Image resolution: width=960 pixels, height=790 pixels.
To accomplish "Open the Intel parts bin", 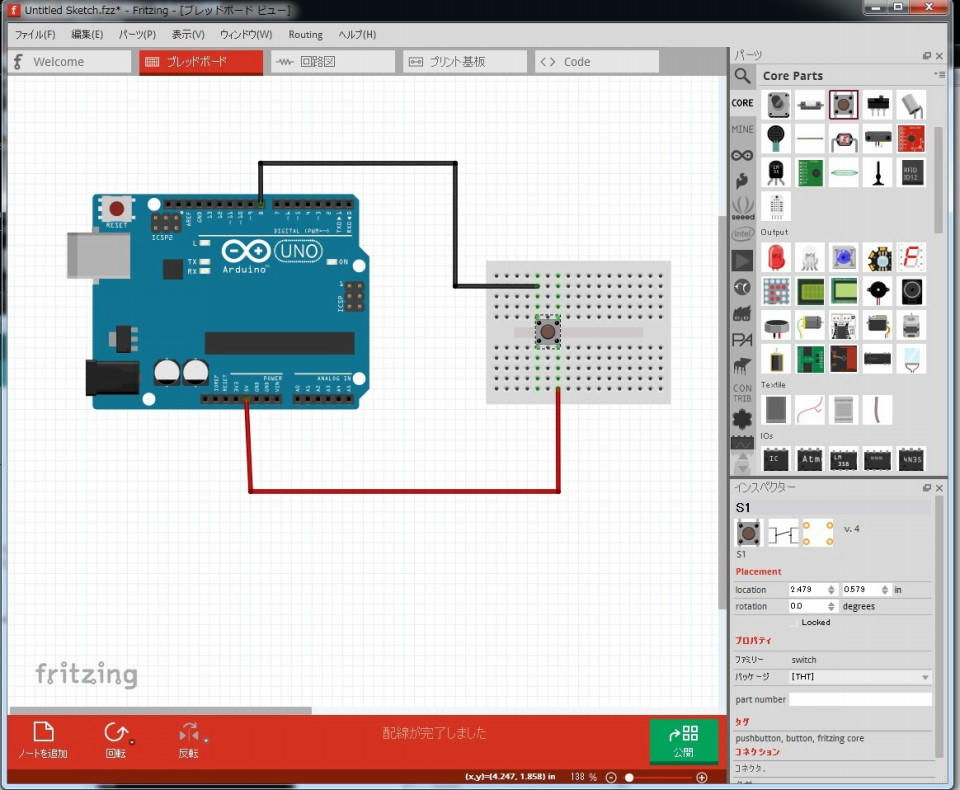I will (742, 234).
